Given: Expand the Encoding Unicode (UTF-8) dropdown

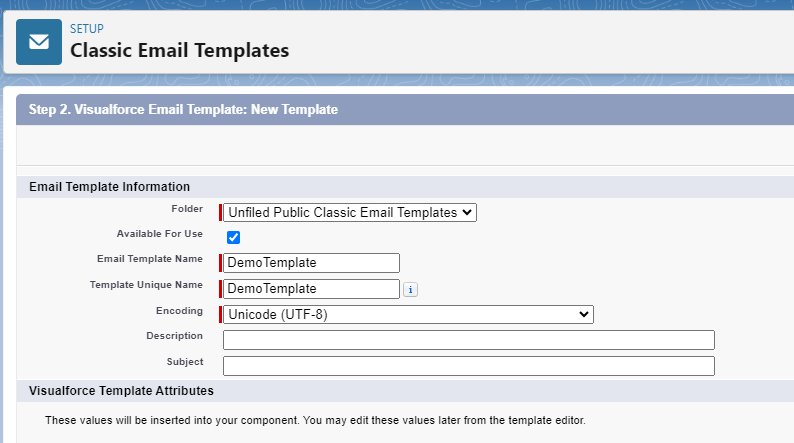Looking at the screenshot, I should [x=408, y=314].
